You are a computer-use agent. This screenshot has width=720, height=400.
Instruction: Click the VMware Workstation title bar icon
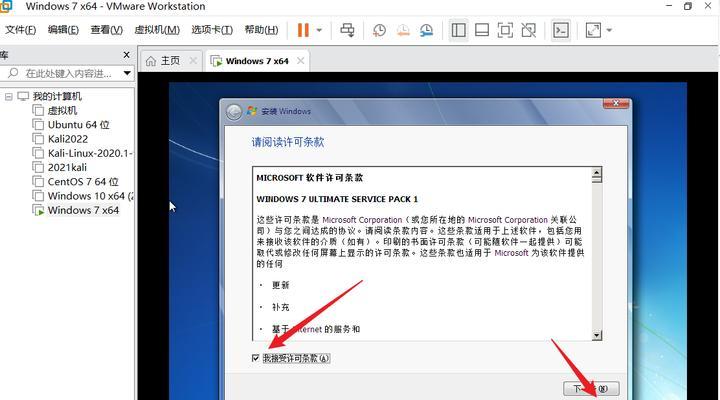click(x=6, y=6)
